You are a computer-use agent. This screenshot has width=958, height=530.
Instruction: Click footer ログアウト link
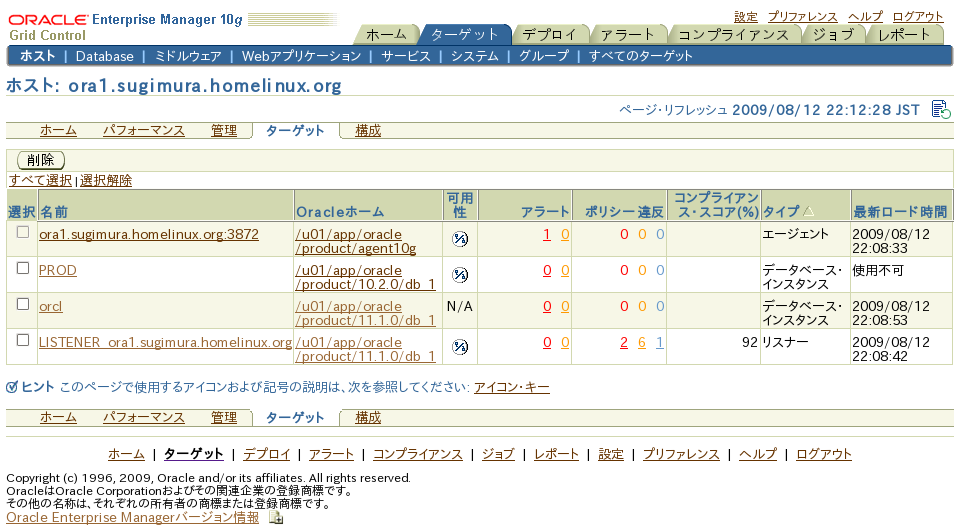pos(824,454)
